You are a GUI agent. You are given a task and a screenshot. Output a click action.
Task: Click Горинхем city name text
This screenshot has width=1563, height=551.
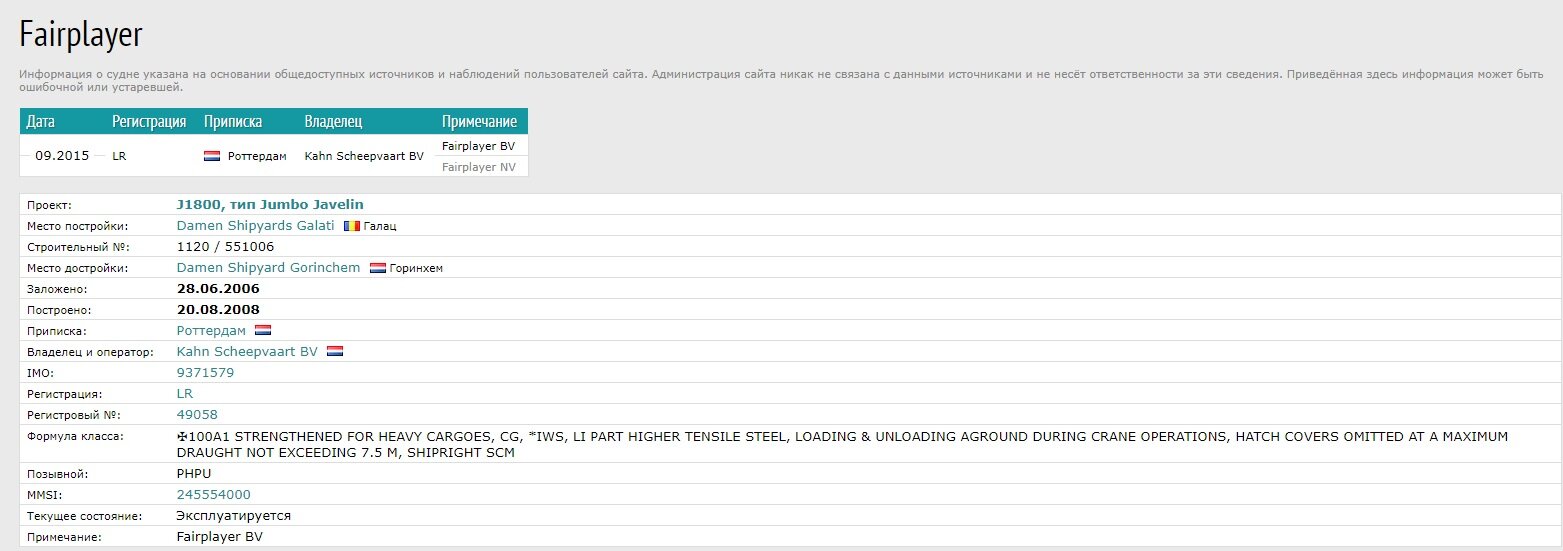pos(416,268)
